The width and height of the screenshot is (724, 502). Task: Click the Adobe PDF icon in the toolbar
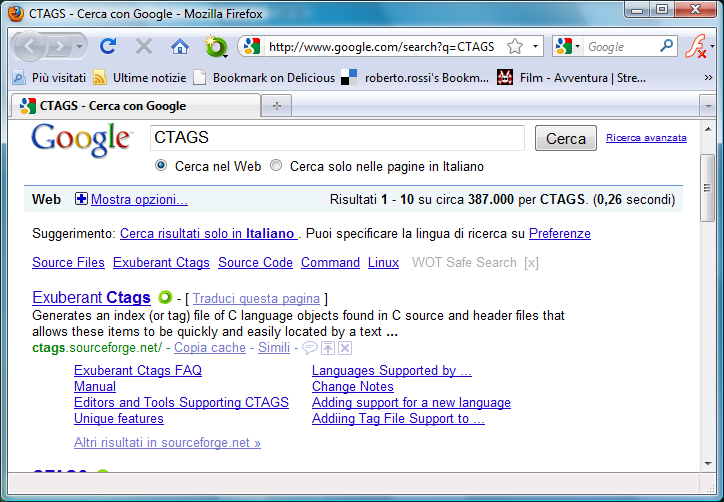pyautogui.click(x=695, y=46)
